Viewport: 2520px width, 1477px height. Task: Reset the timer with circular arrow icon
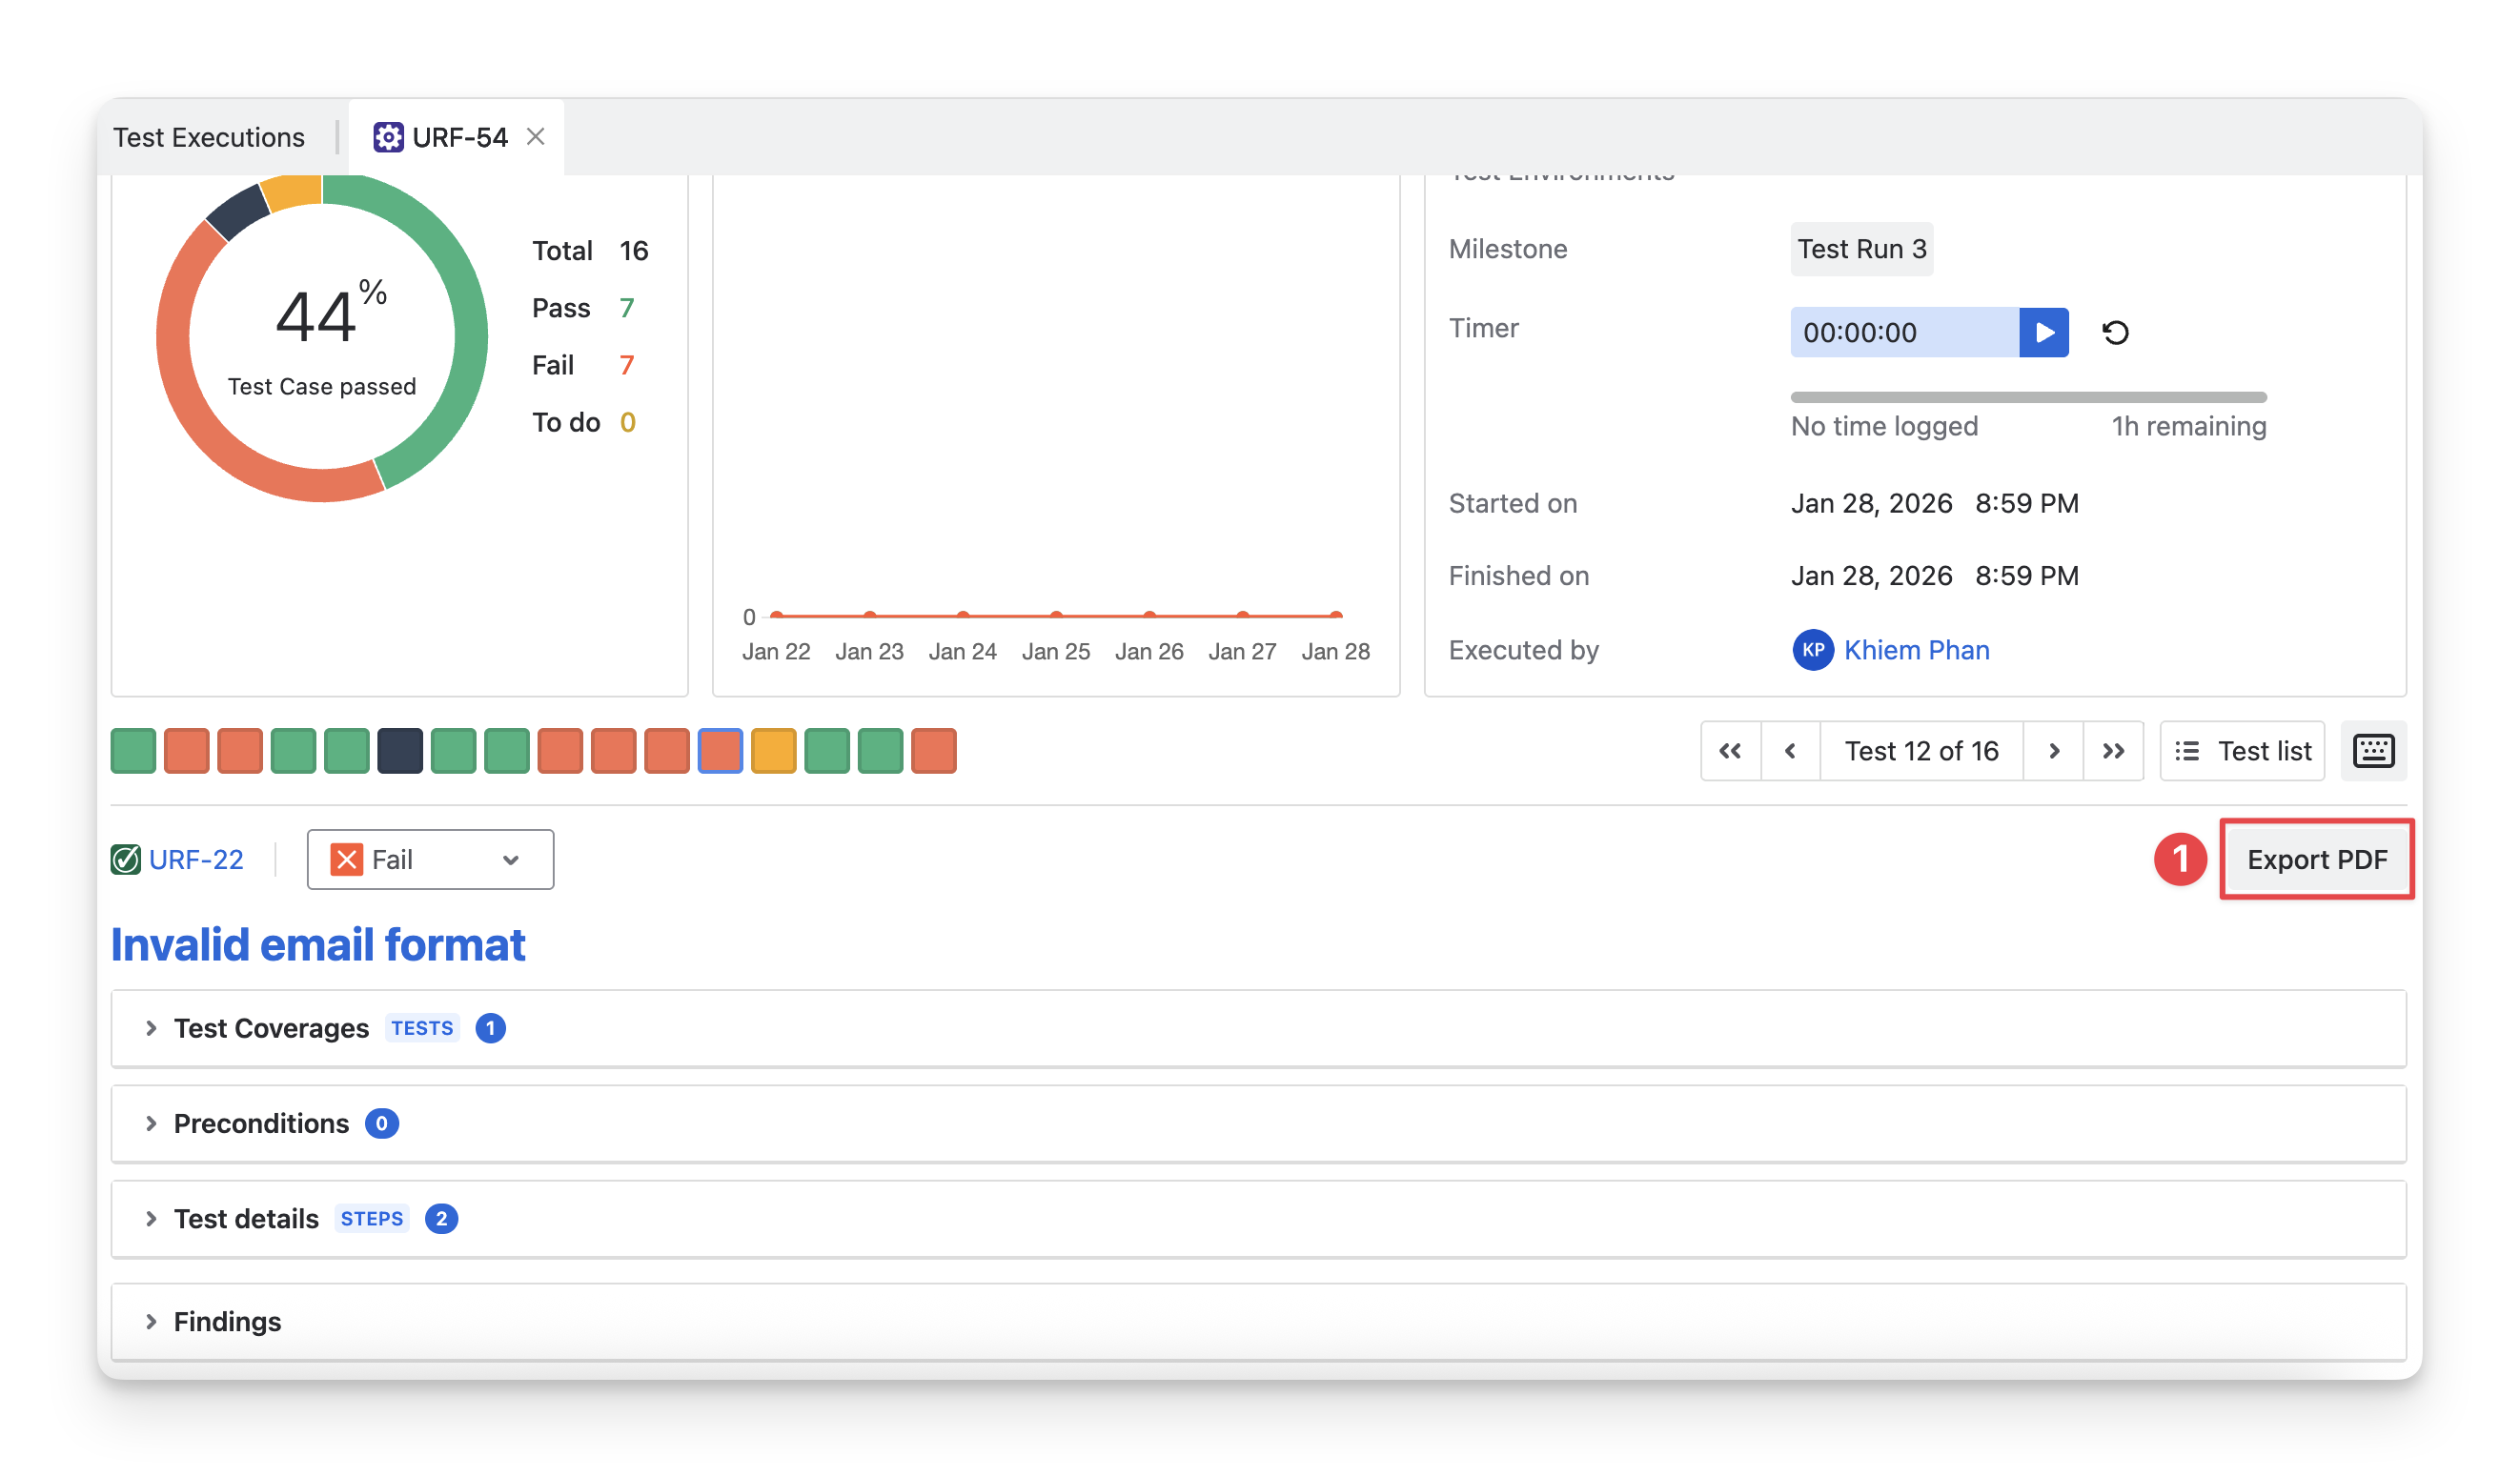pyautogui.click(x=2115, y=332)
